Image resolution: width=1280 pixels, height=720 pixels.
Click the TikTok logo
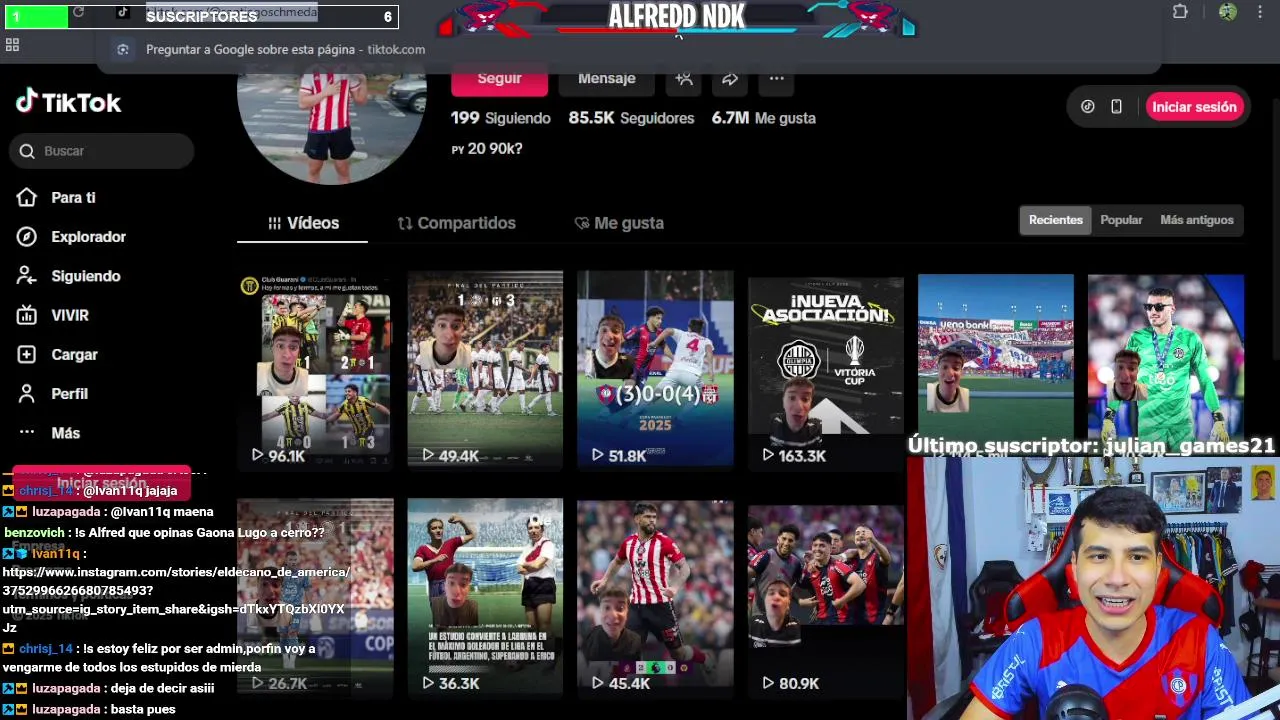pyautogui.click(x=68, y=102)
